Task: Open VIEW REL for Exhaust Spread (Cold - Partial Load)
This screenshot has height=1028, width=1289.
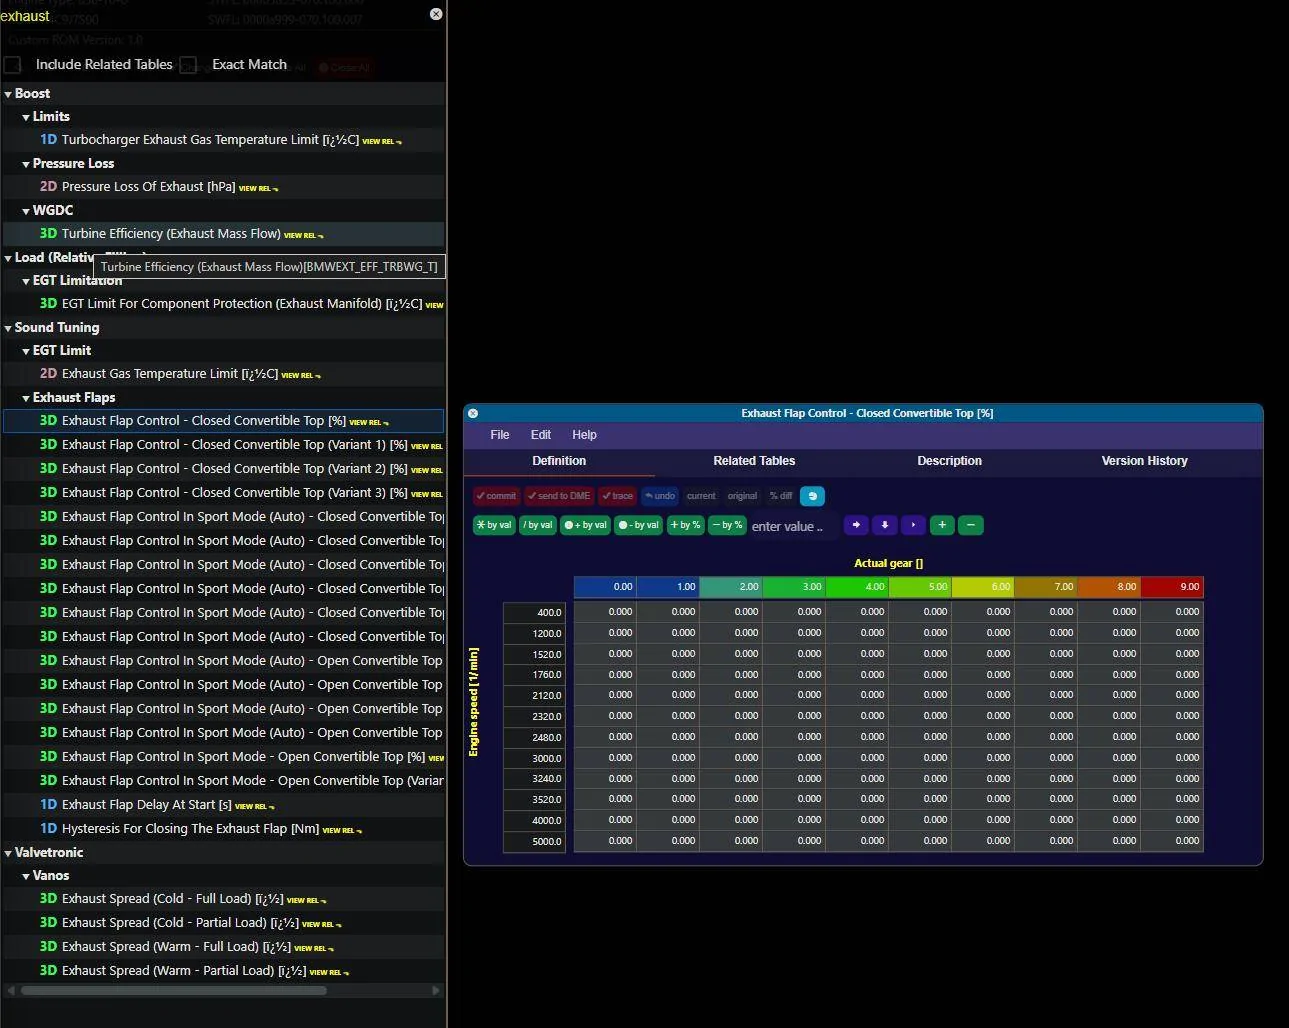Action: pos(321,924)
